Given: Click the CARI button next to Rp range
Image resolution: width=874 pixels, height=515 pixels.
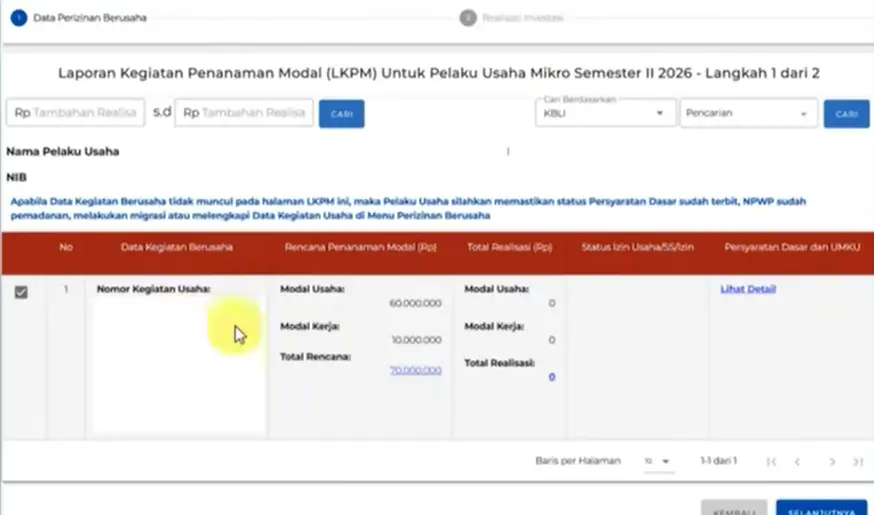Looking at the screenshot, I should 342,114.
